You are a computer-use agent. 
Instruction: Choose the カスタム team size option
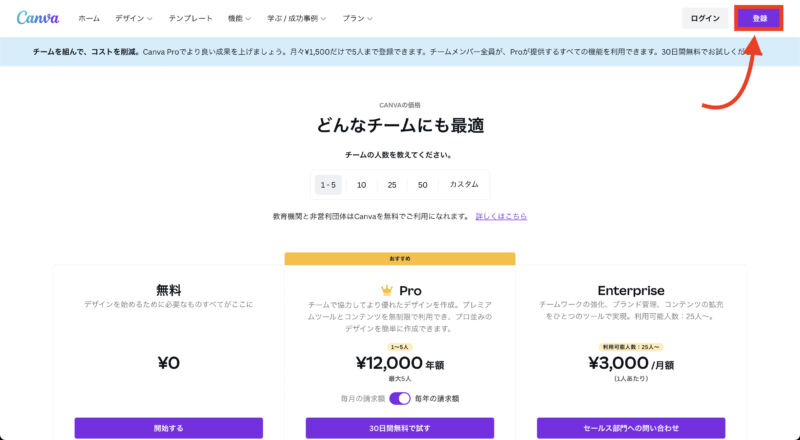tap(464, 184)
